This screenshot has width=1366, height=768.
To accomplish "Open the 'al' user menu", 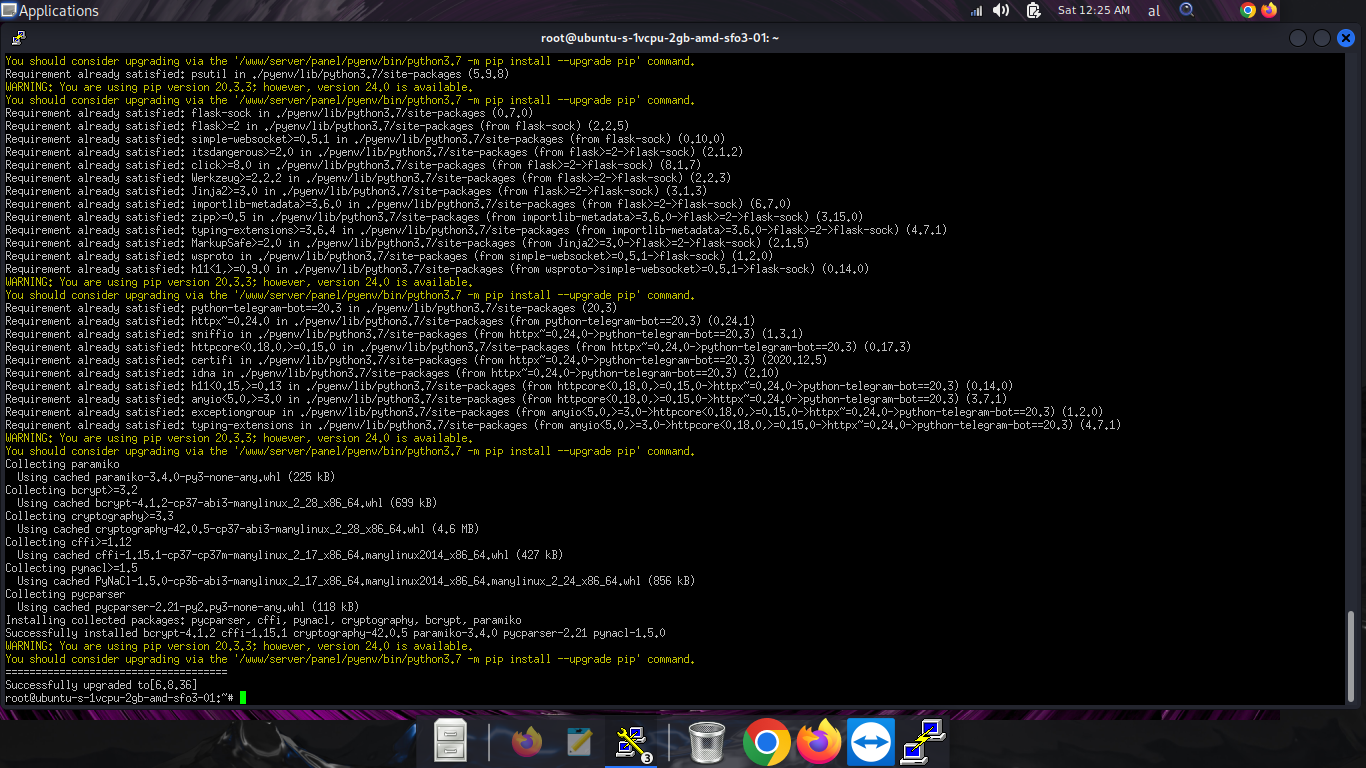I will pos(1154,11).
